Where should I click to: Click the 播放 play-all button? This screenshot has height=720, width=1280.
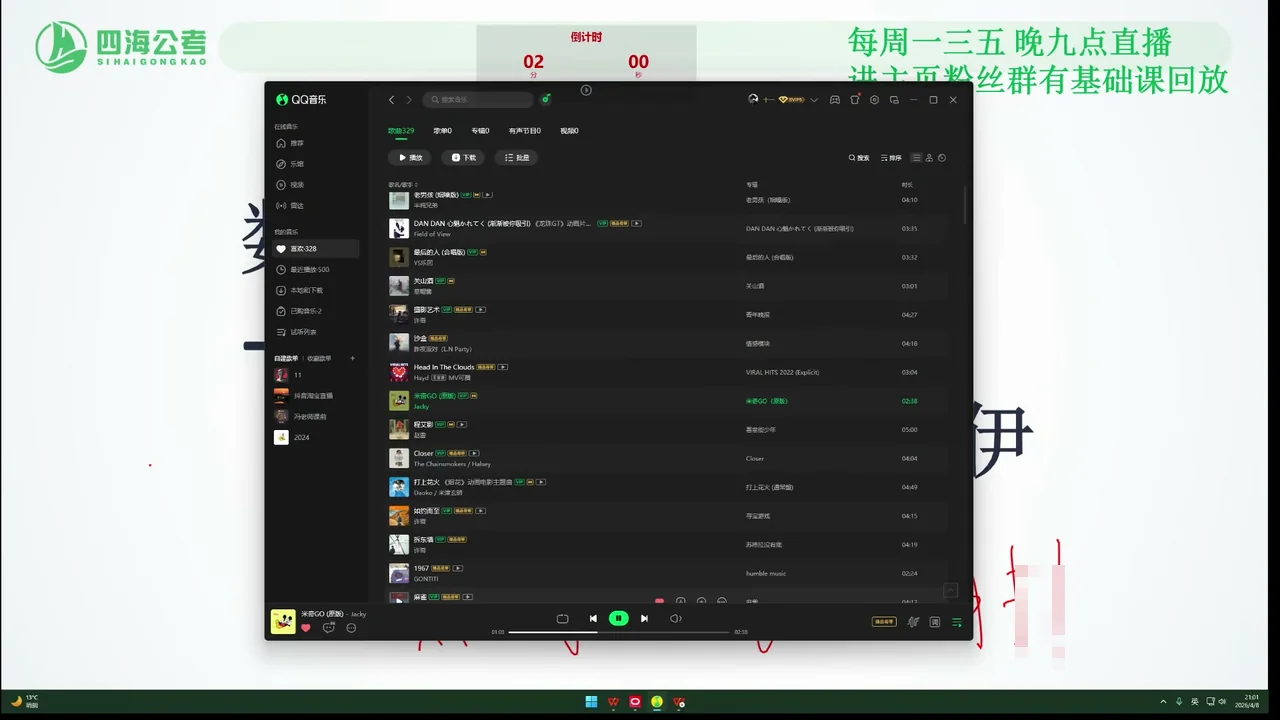coord(410,158)
